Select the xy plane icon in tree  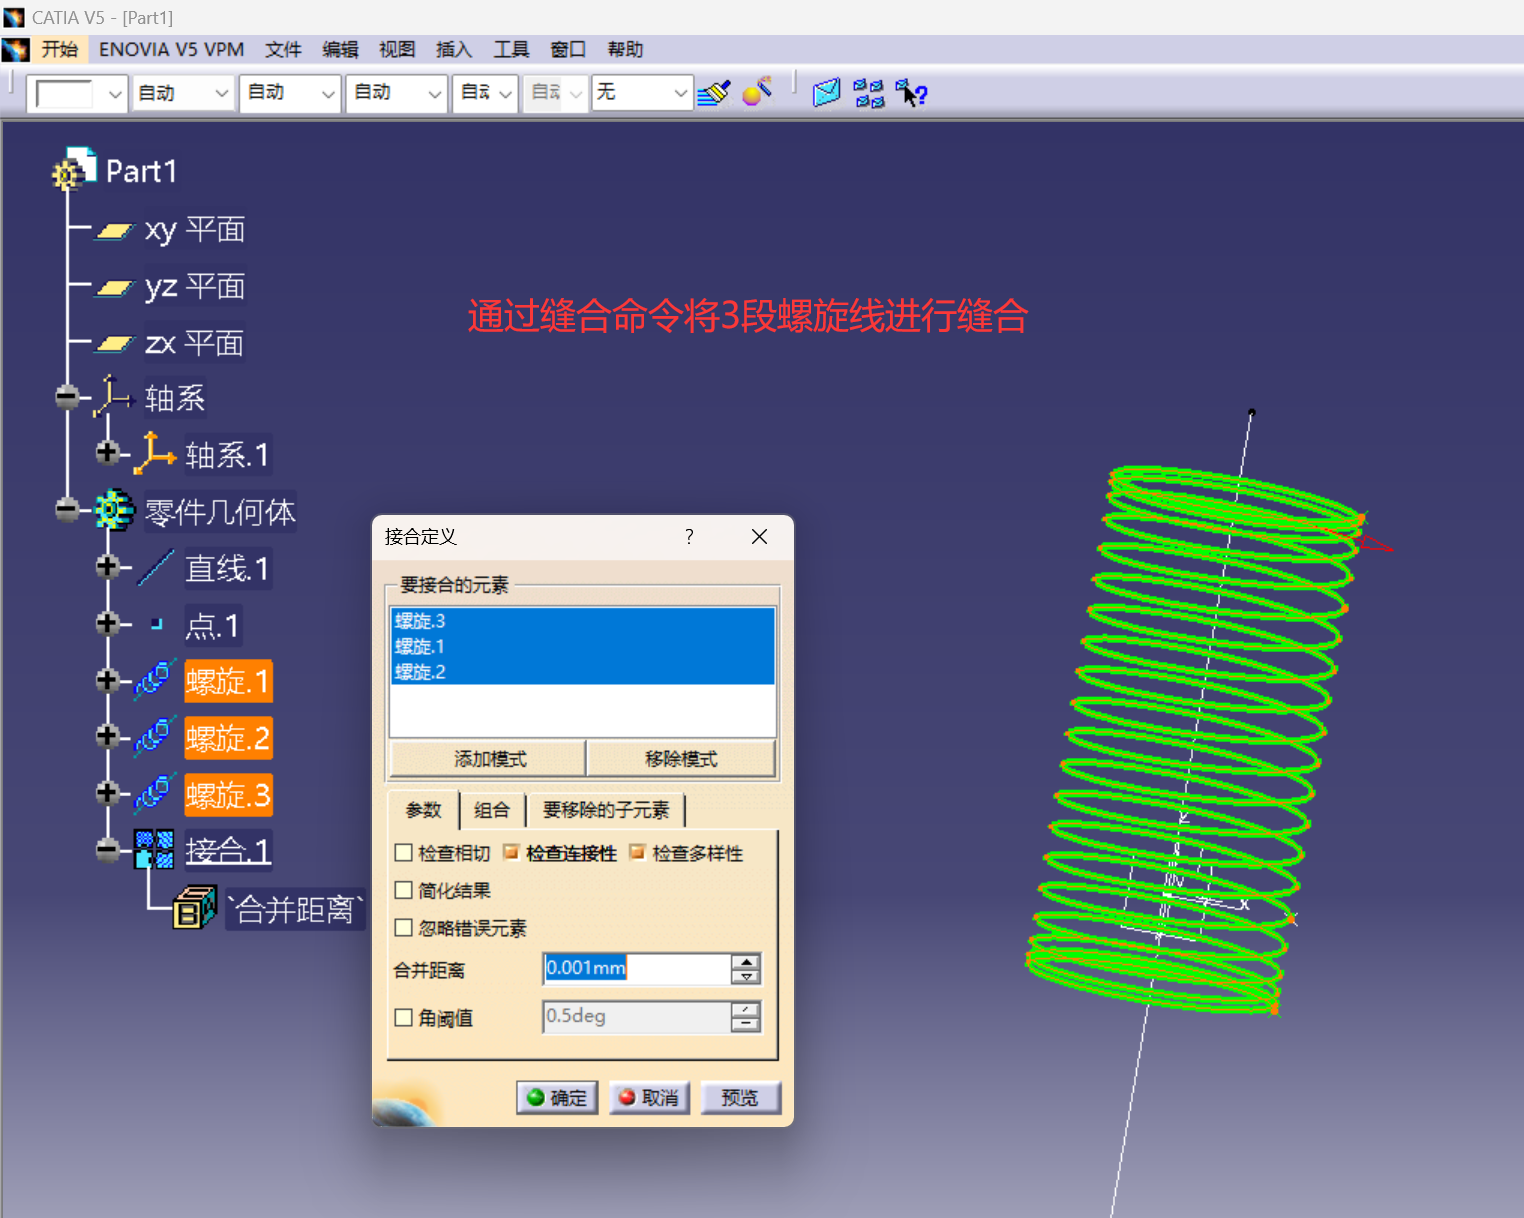click(x=115, y=231)
